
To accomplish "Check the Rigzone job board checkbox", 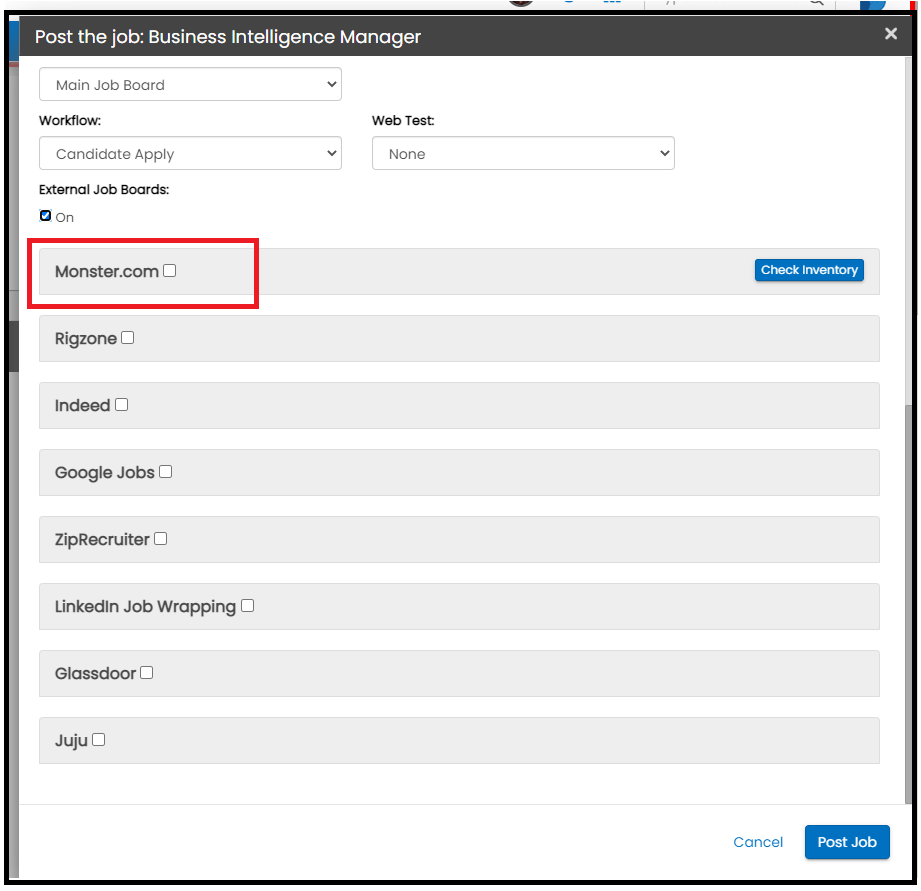I will [127, 338].
